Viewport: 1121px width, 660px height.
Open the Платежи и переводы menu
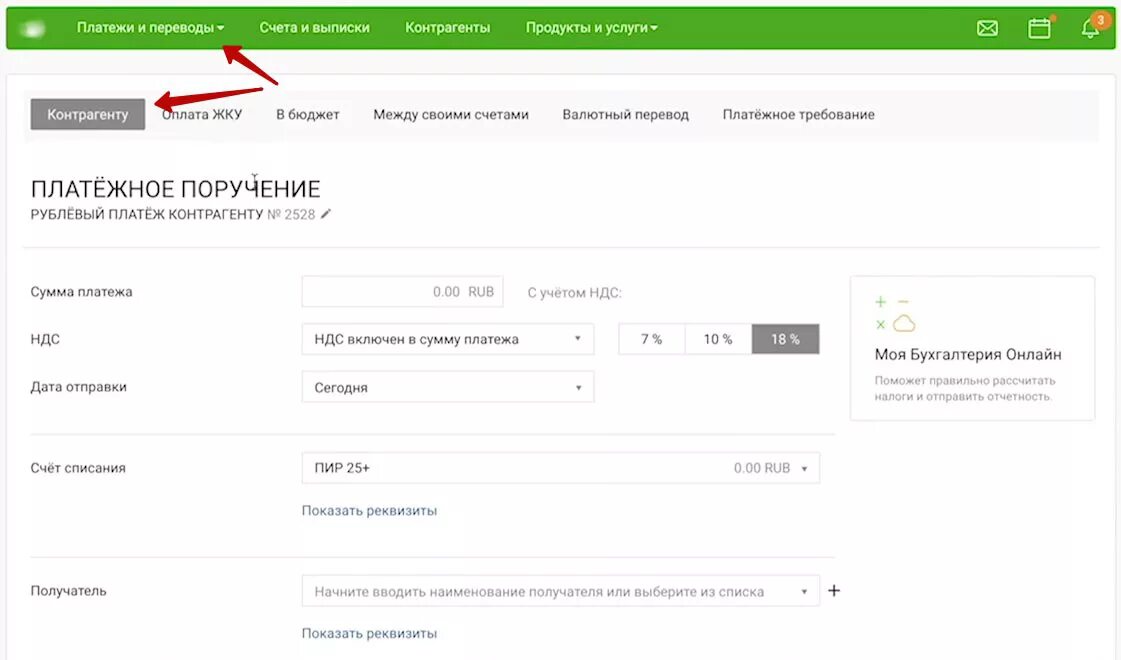(150, 28)
